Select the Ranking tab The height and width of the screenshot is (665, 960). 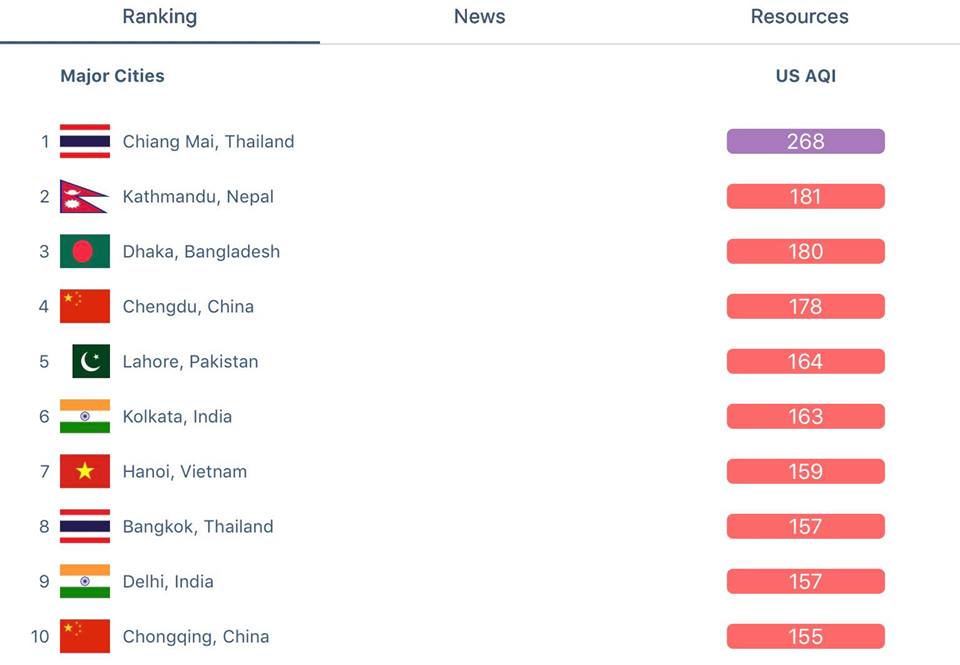160,17
